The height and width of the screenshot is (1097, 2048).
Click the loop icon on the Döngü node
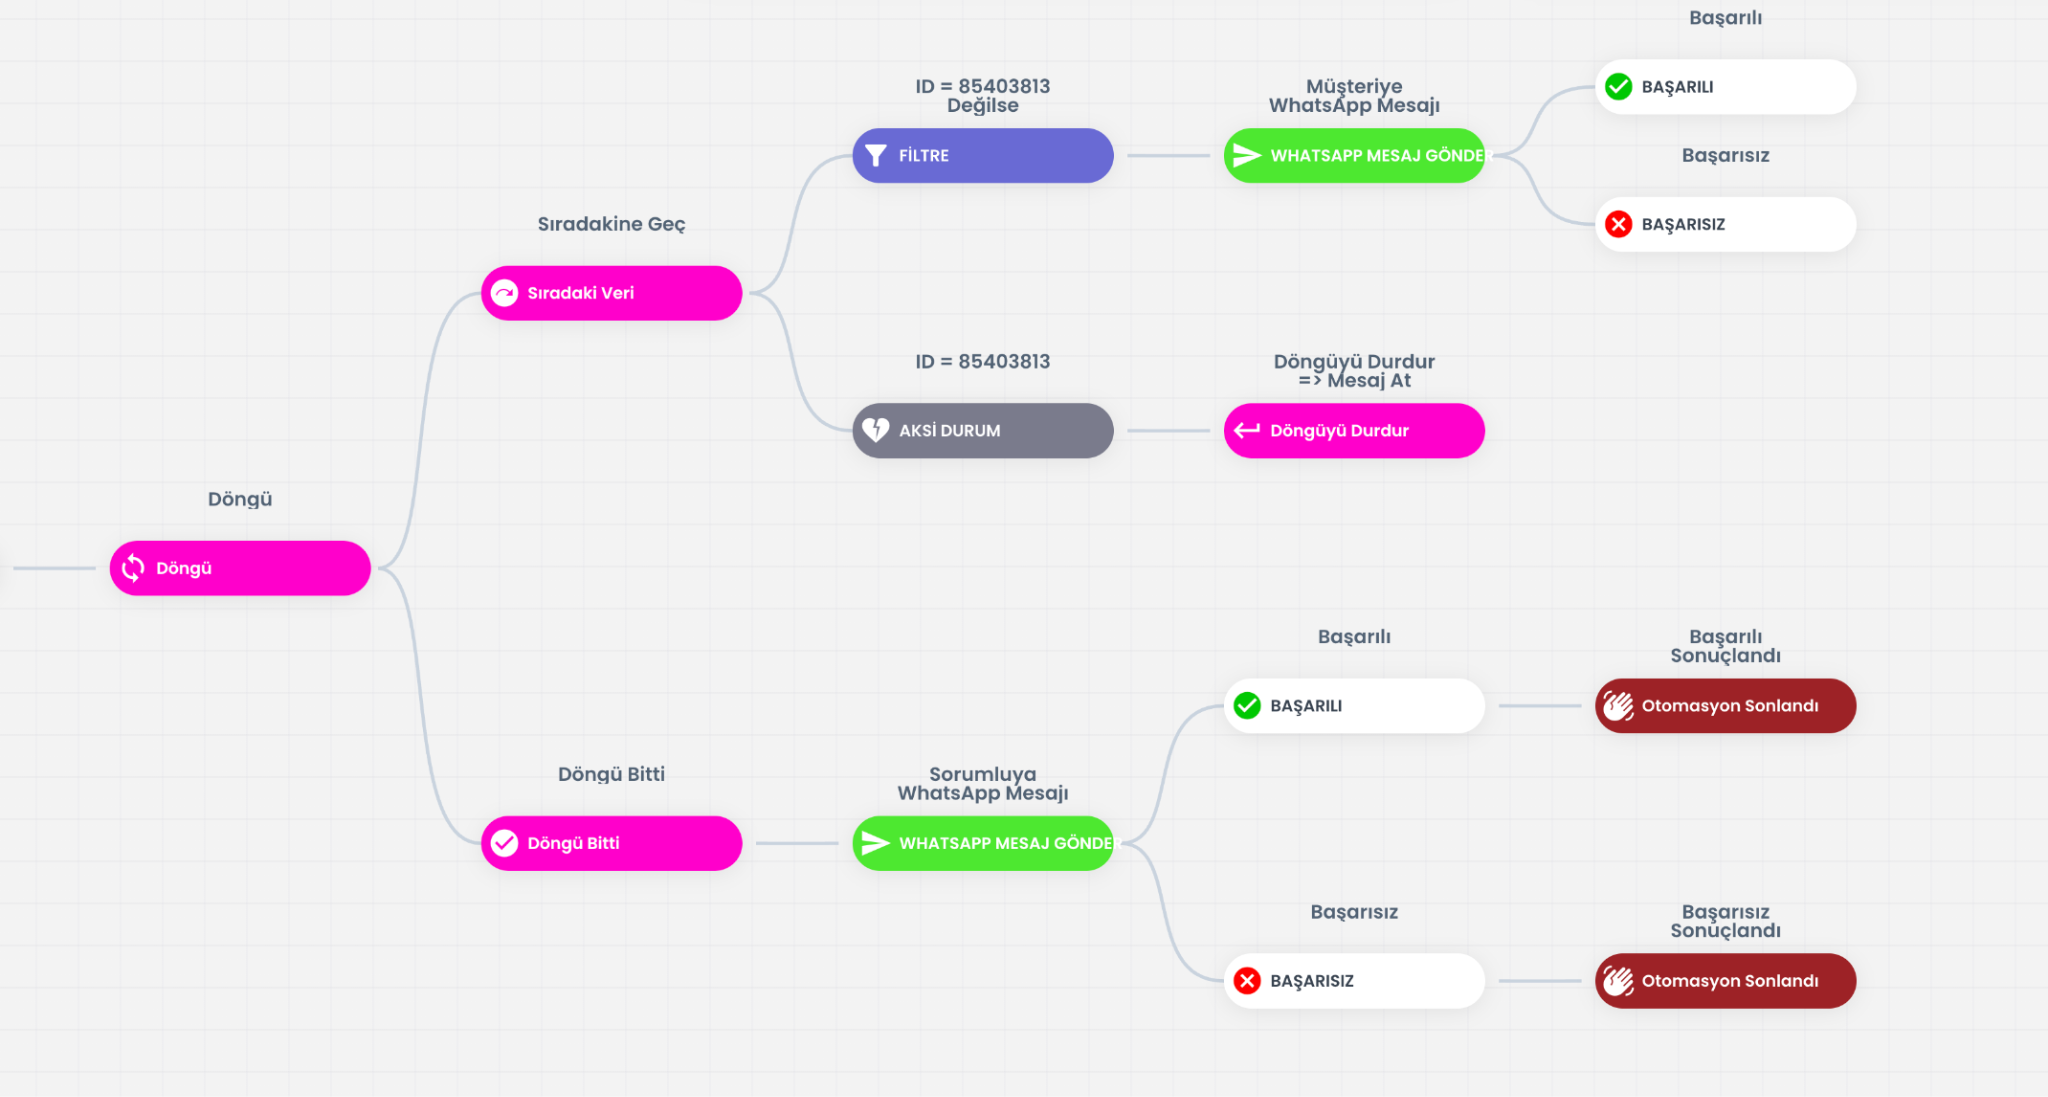[x=133, y=568]
